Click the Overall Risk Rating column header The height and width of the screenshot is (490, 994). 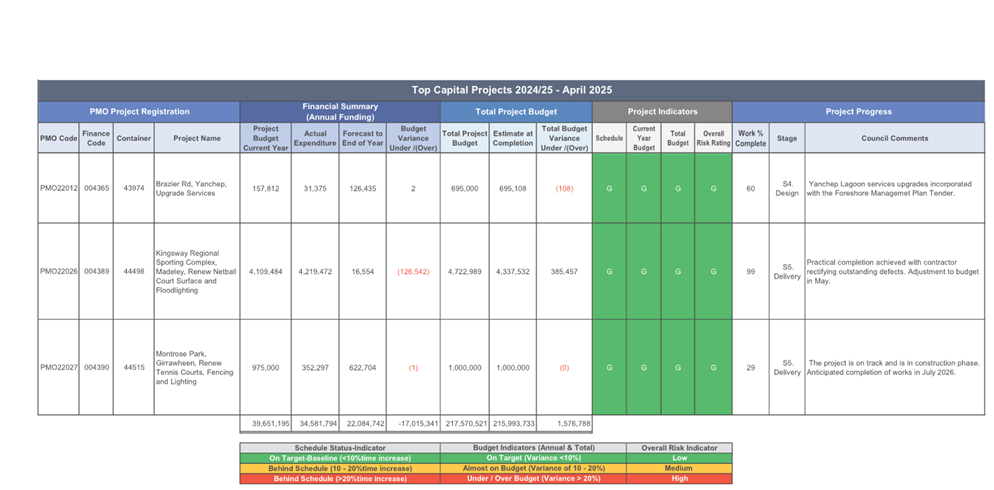point(713,138)
